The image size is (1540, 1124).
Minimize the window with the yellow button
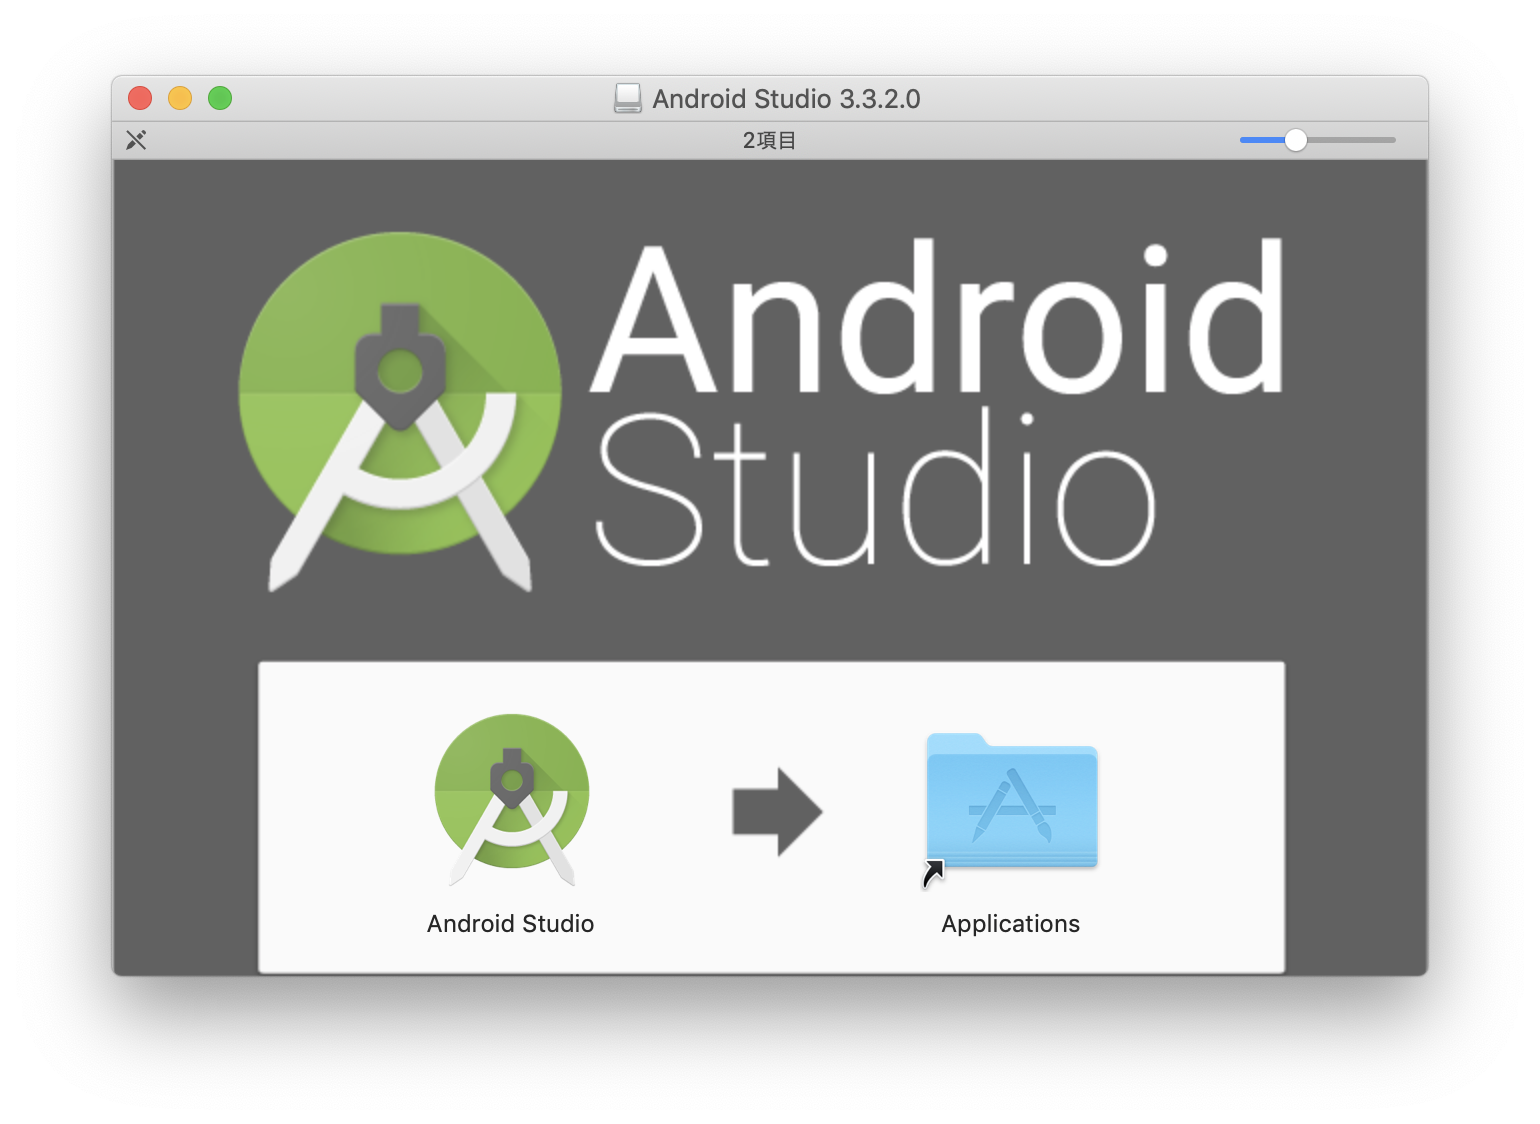coord(180,98)
